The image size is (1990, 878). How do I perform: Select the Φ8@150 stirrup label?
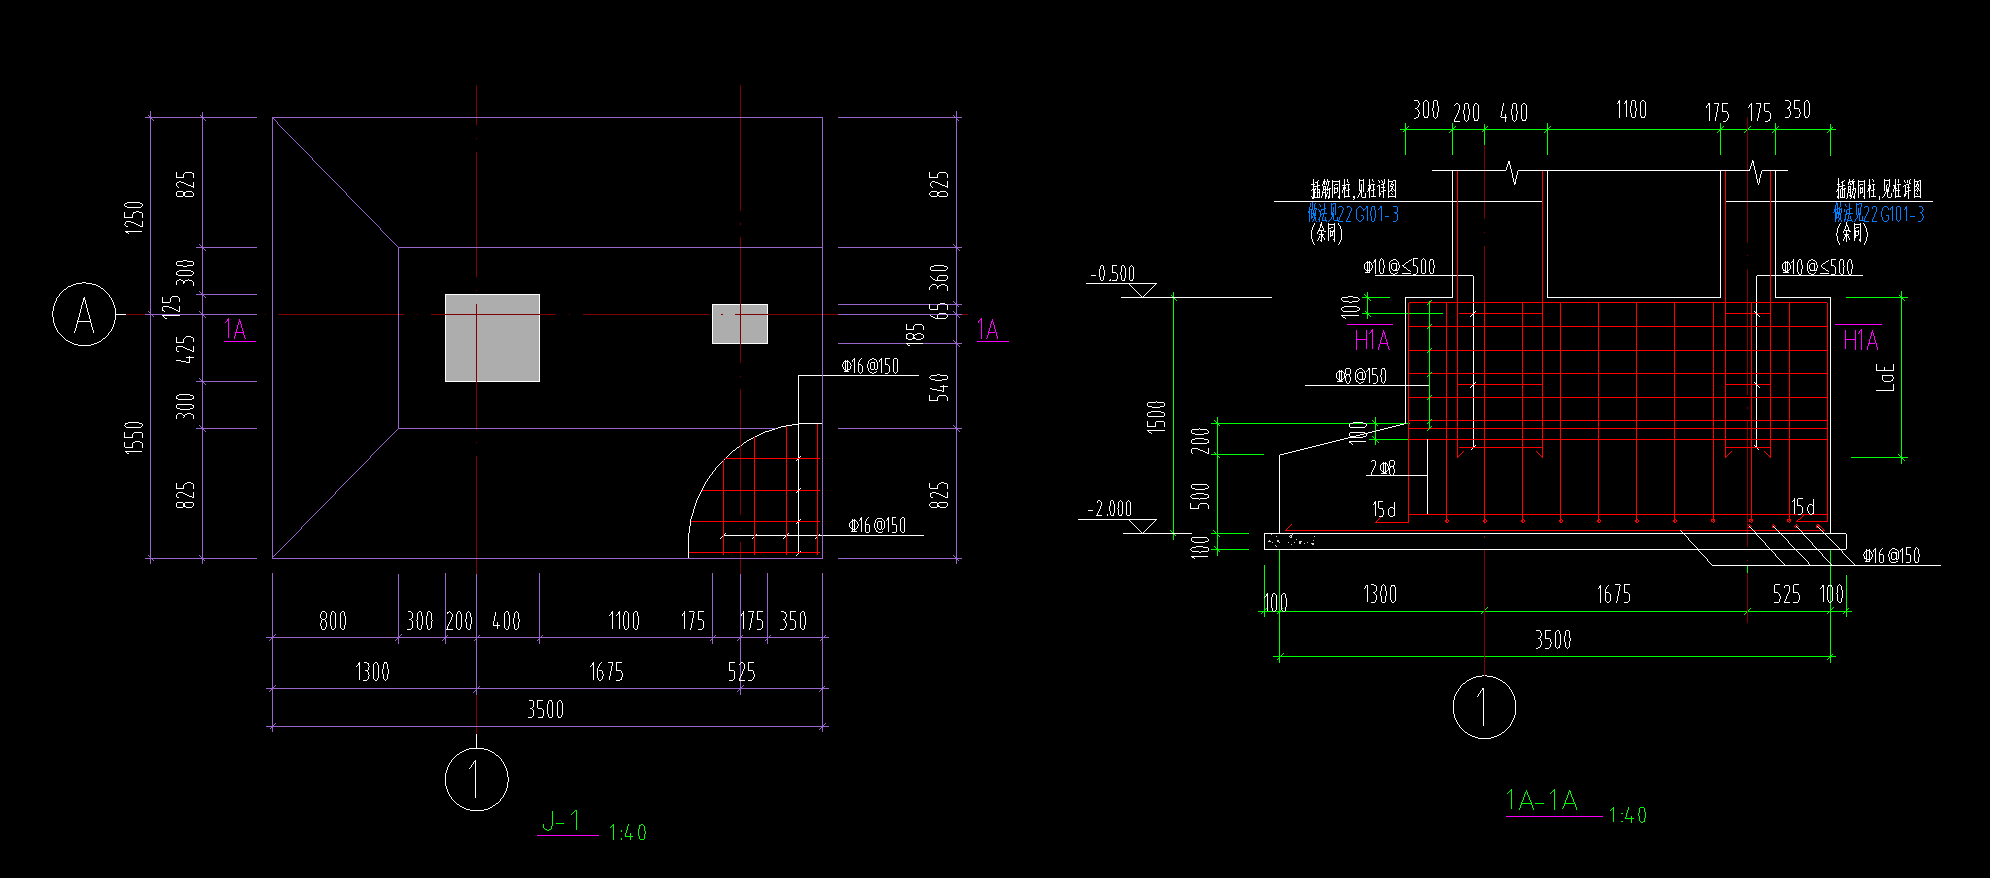click(1361, 376)
